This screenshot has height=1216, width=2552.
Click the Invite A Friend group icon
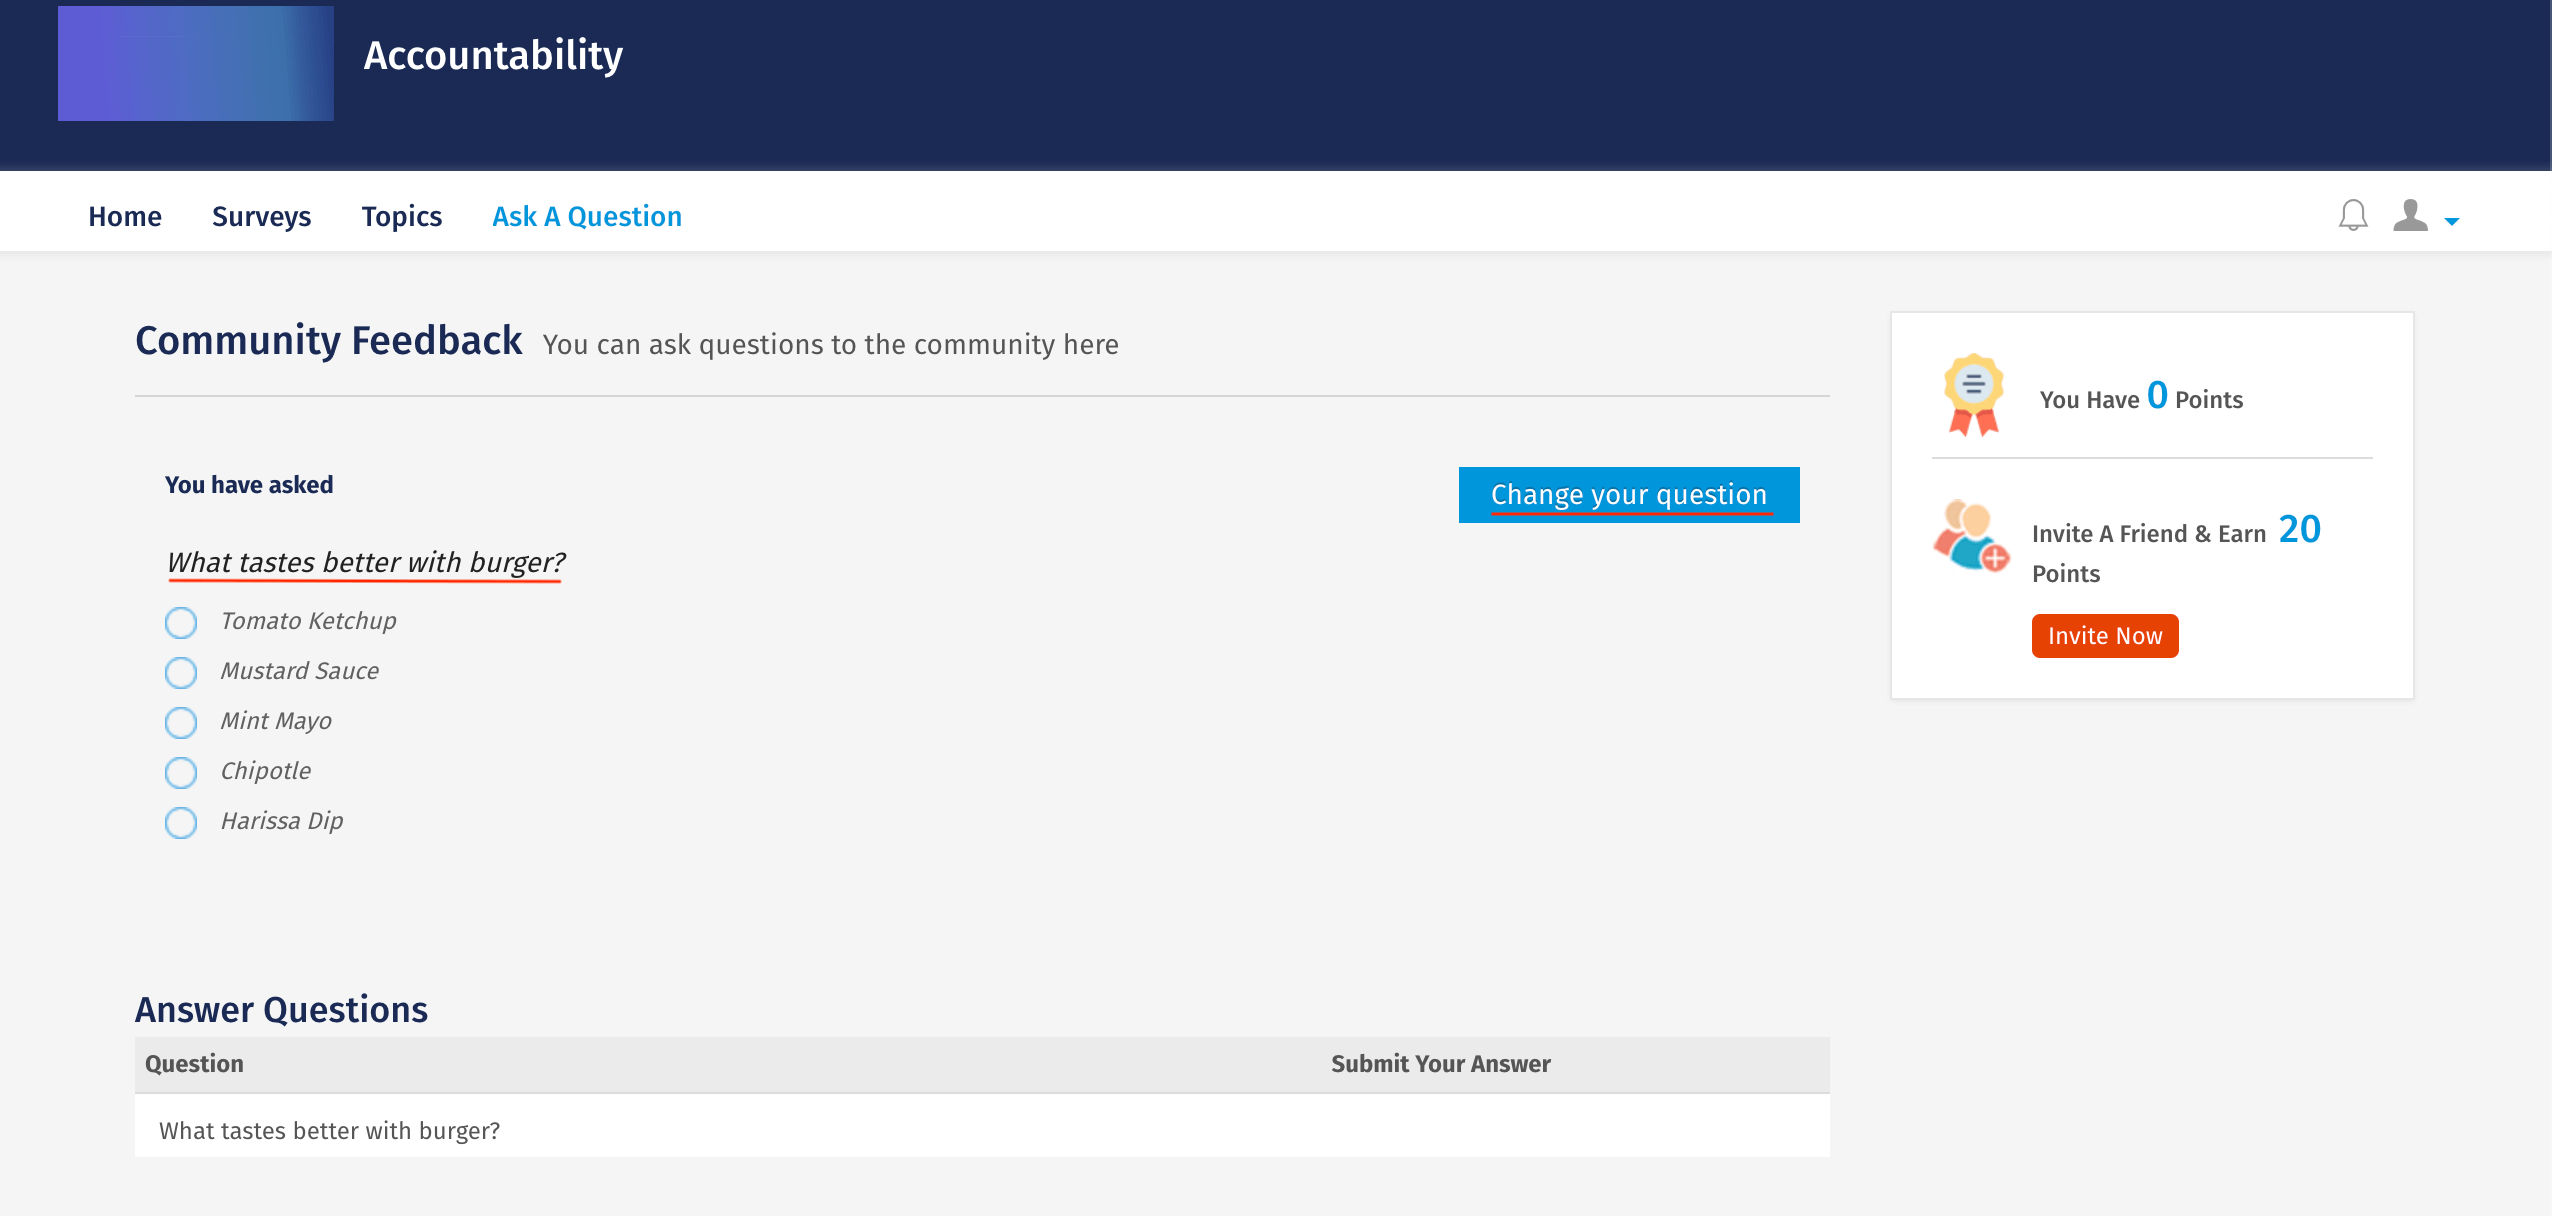click(1971, 537)
